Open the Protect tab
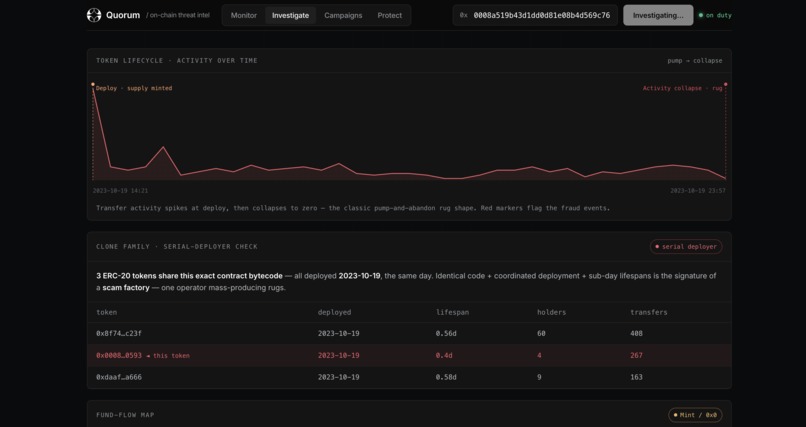806x427 pixels. click(x=390, y=15)
